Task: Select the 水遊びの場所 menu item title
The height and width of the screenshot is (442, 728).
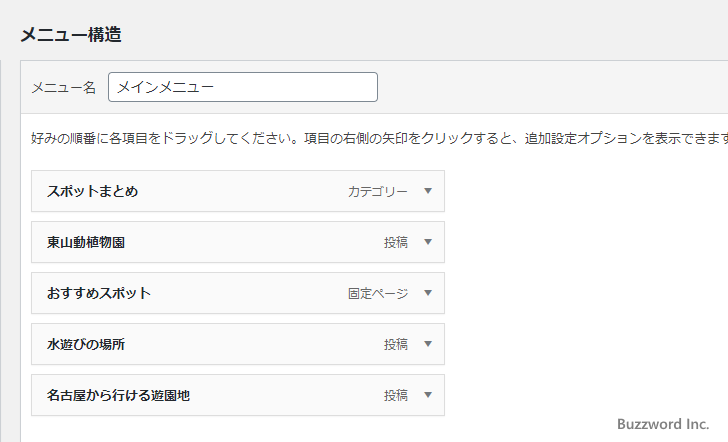Action: [85, 344]
